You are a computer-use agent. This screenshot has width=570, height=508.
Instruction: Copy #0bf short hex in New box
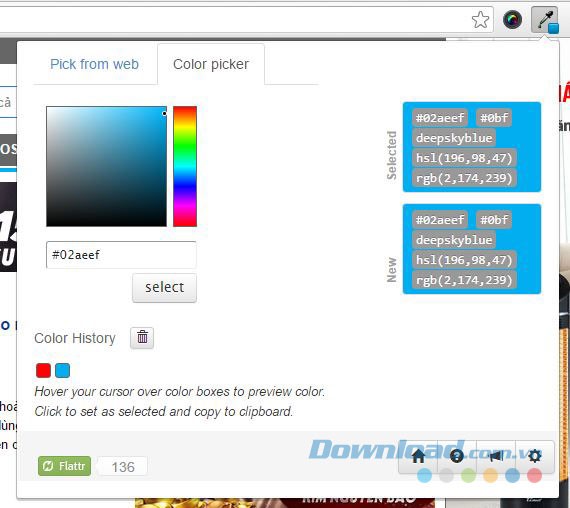[494, 220]
